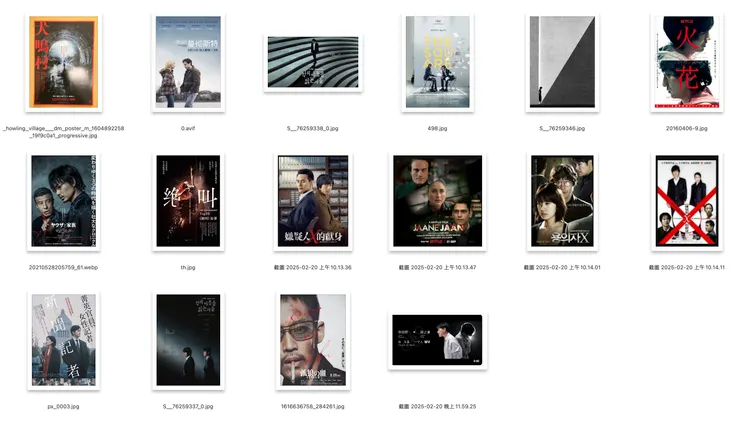Select the red X cross poster thumbnail

[687, 201]
